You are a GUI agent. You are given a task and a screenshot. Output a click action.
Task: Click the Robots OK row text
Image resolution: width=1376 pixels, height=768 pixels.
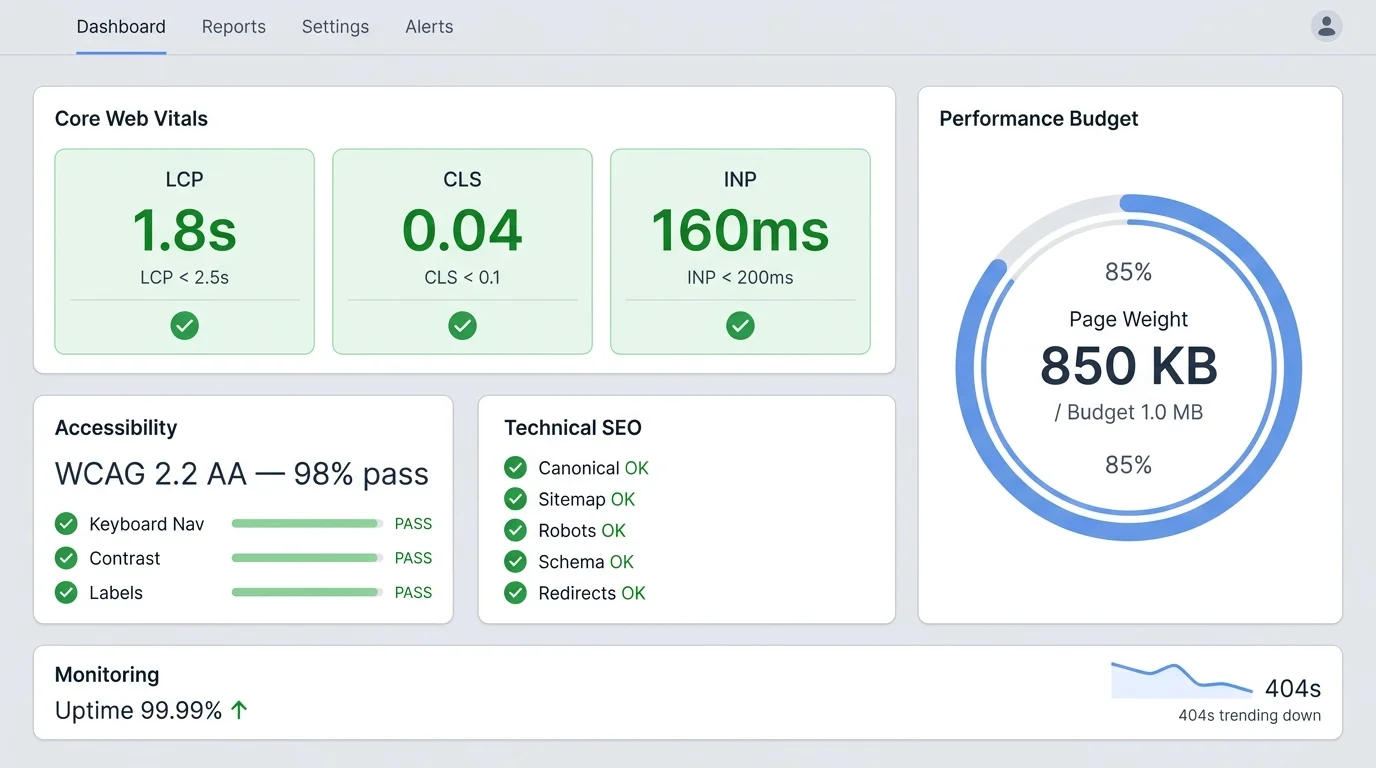pos(582,531)
